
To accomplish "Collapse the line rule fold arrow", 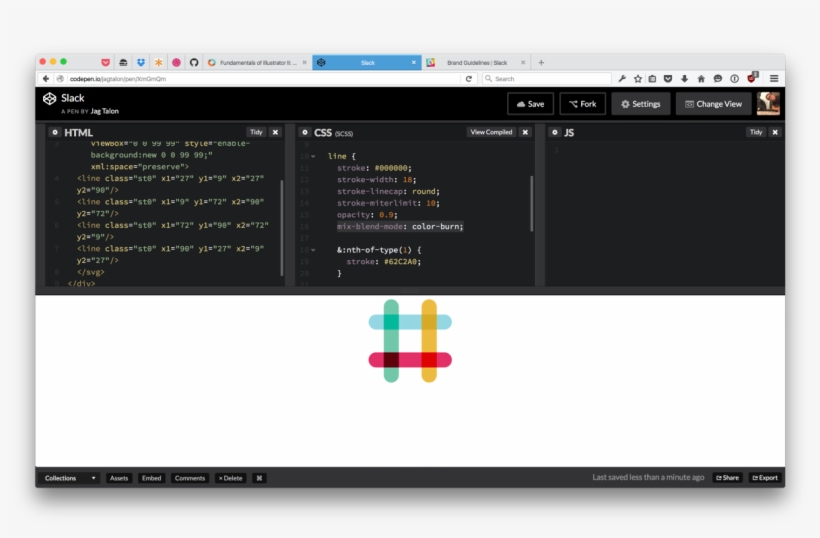I will 313,156.
